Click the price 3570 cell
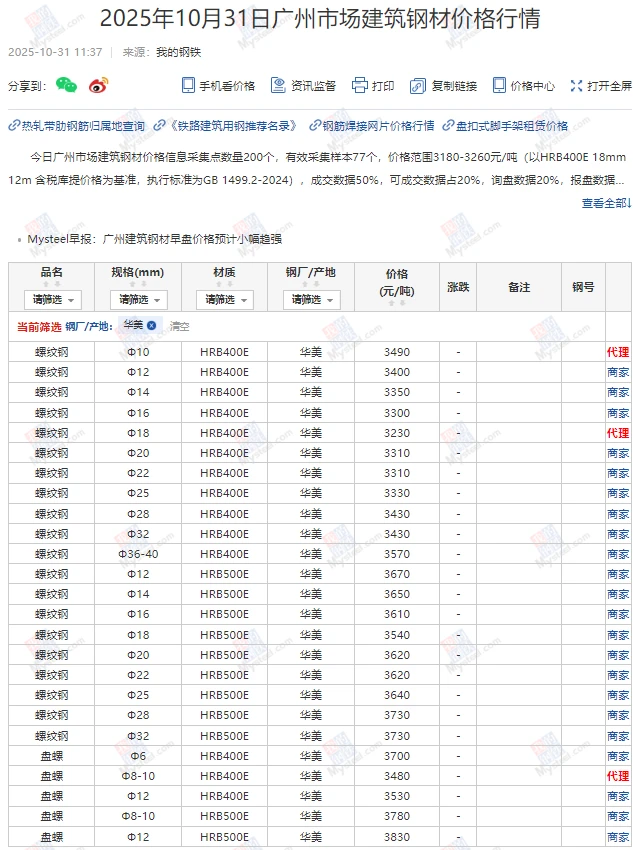Image resolution: width=633 pixels, height=850 pixels. pyautogui.click(x=397, y=554)
